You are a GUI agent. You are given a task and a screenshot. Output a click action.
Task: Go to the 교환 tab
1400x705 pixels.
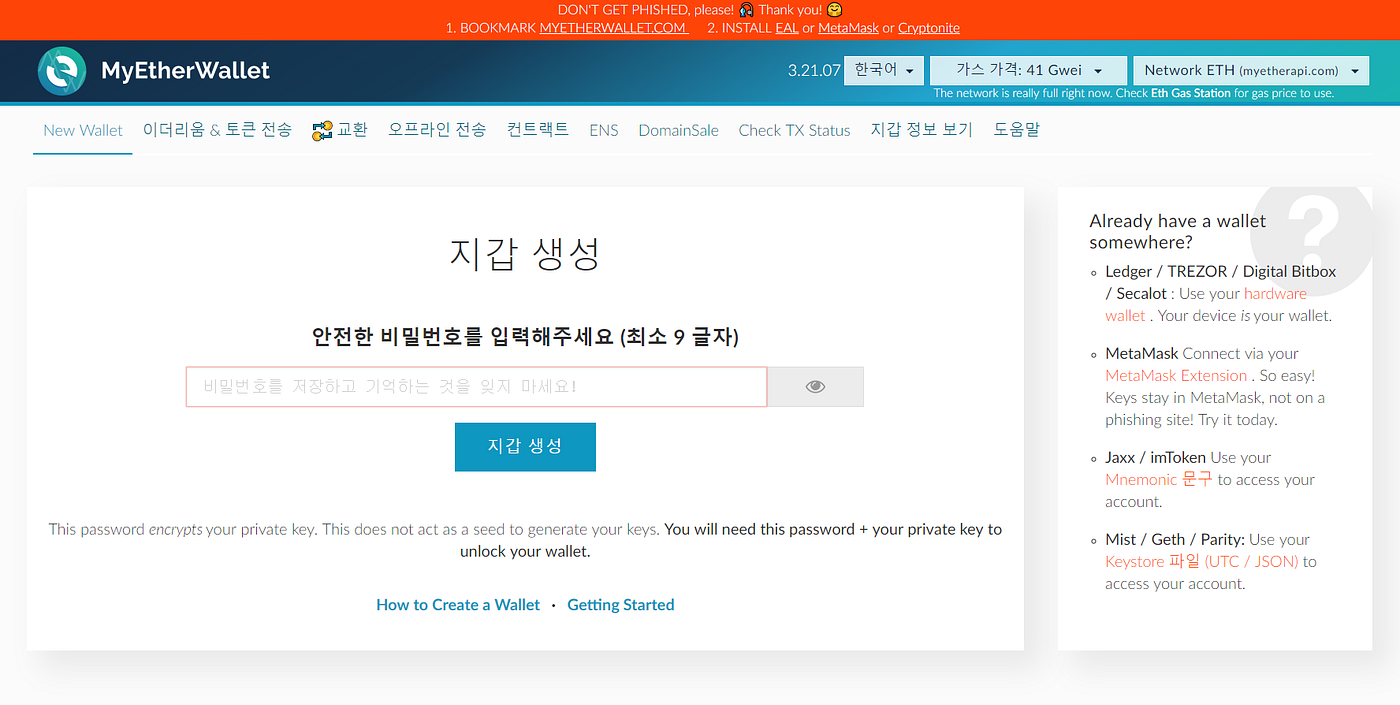click(x=352, y=130)
